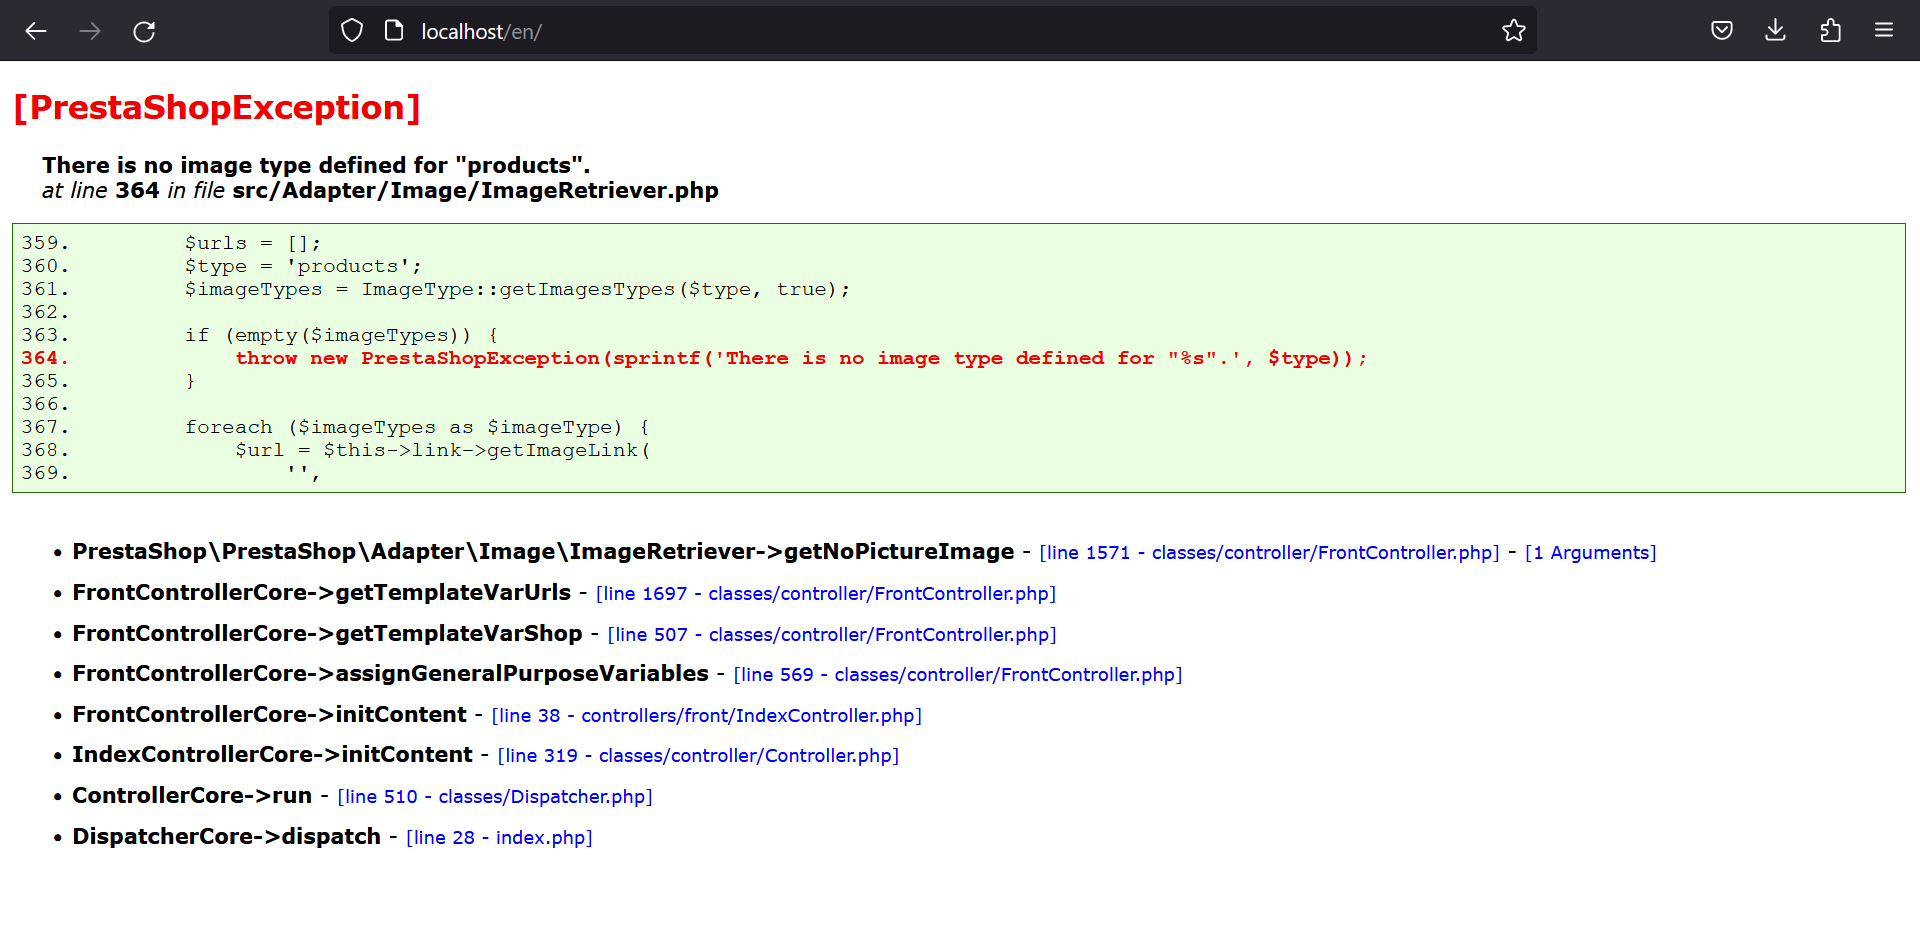This screenshot has width=1920, height=939.
Task: Open line 1571 of FrontController.php link
Action: tap(1268, 552)
